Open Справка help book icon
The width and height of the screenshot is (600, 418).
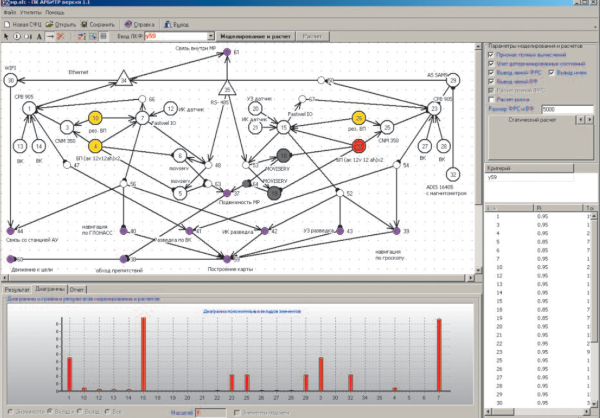point(128,24)
